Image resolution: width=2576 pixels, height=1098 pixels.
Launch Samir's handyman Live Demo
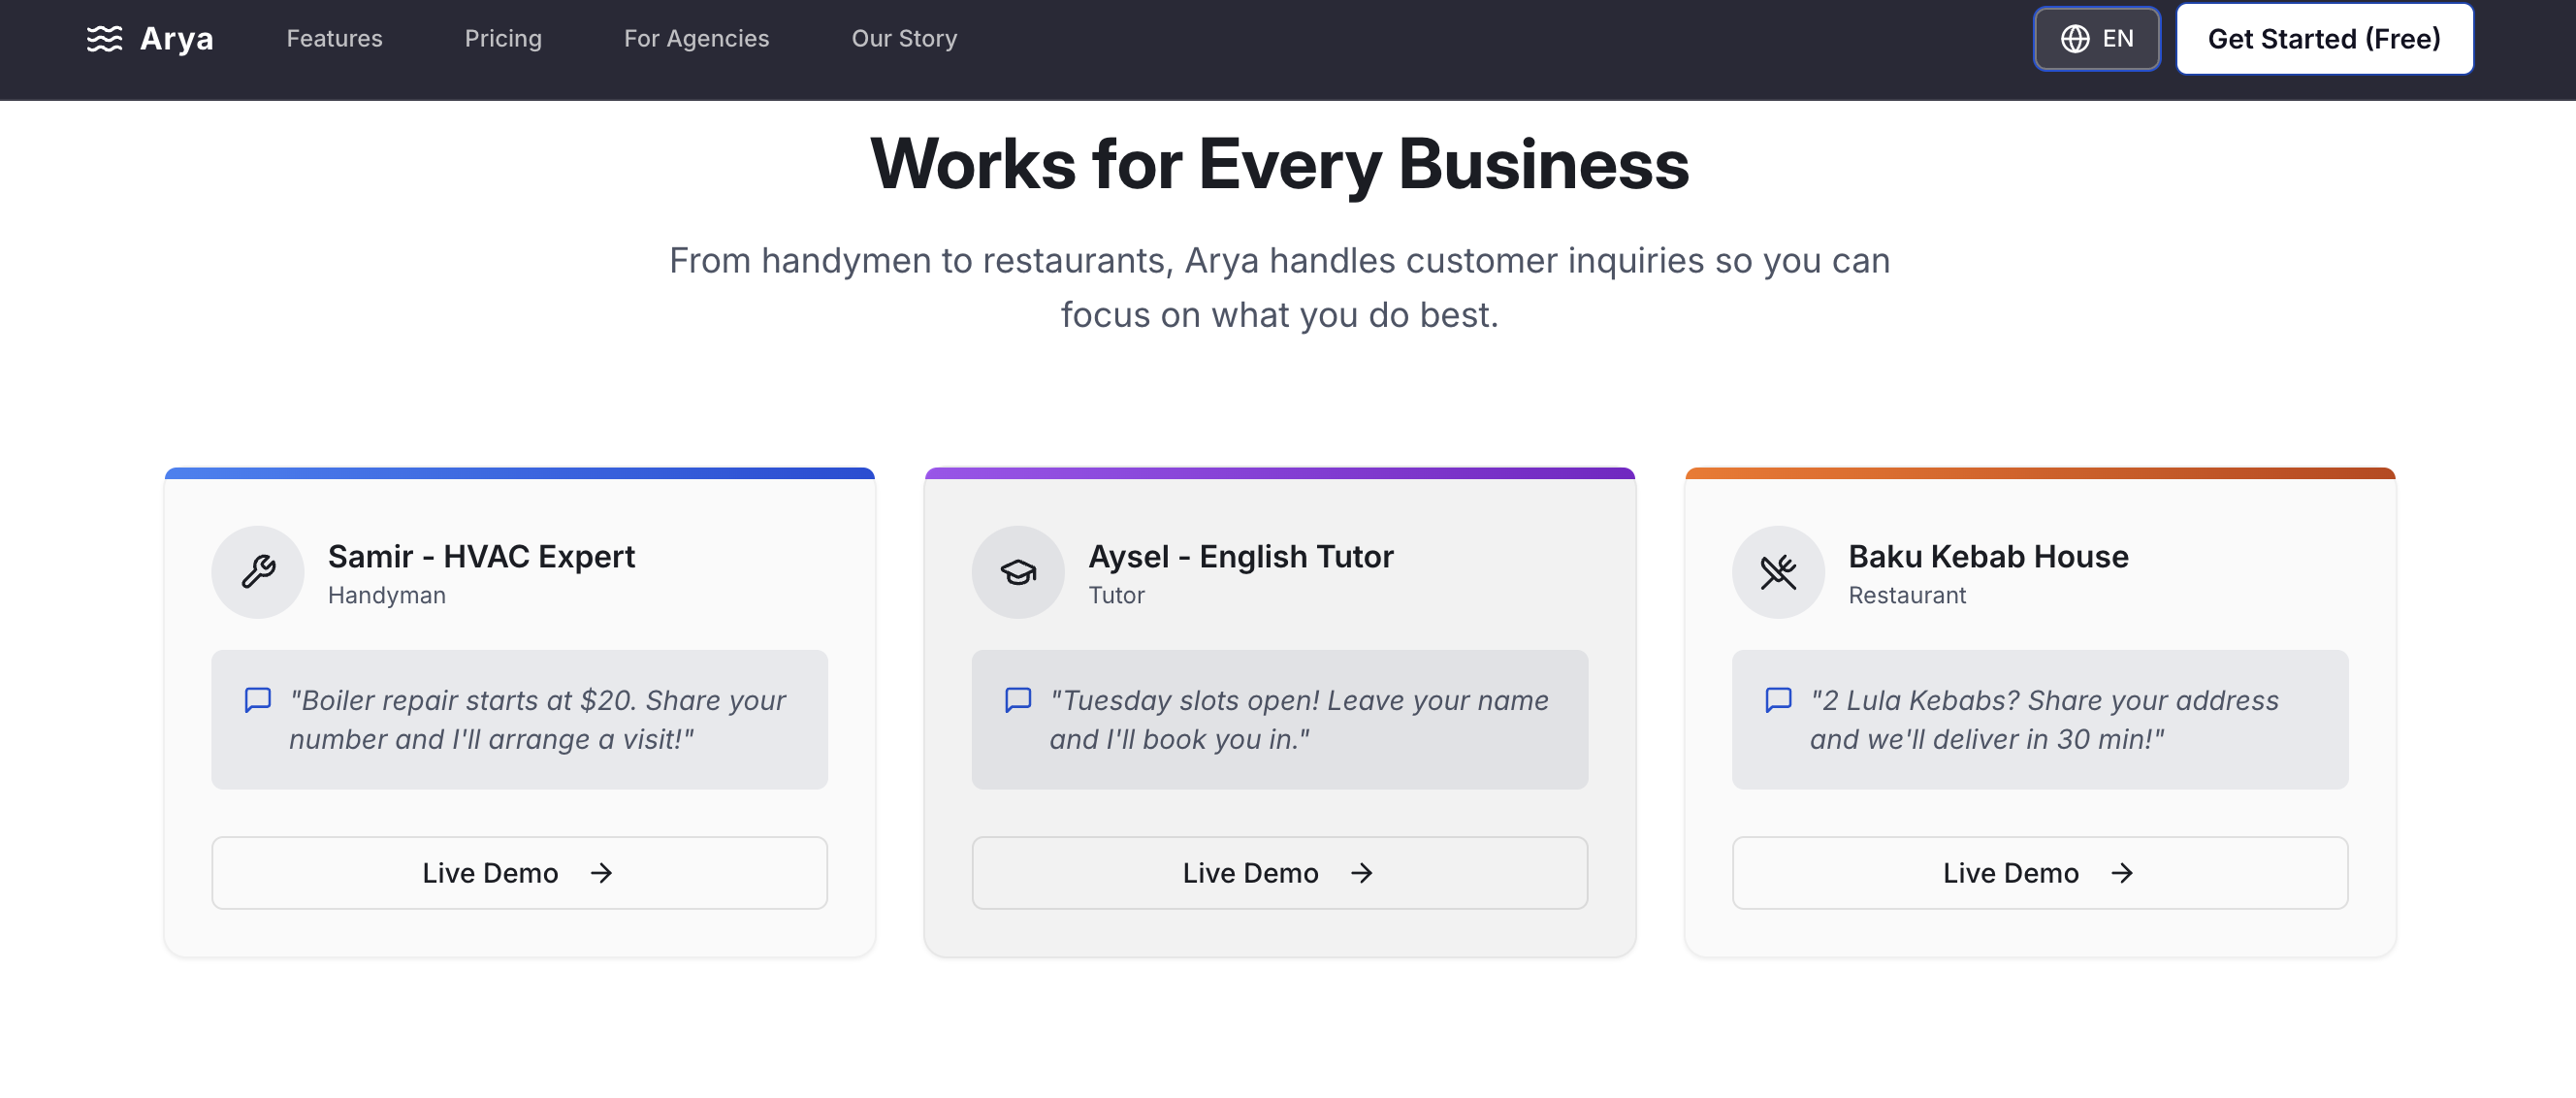(519, 873)
